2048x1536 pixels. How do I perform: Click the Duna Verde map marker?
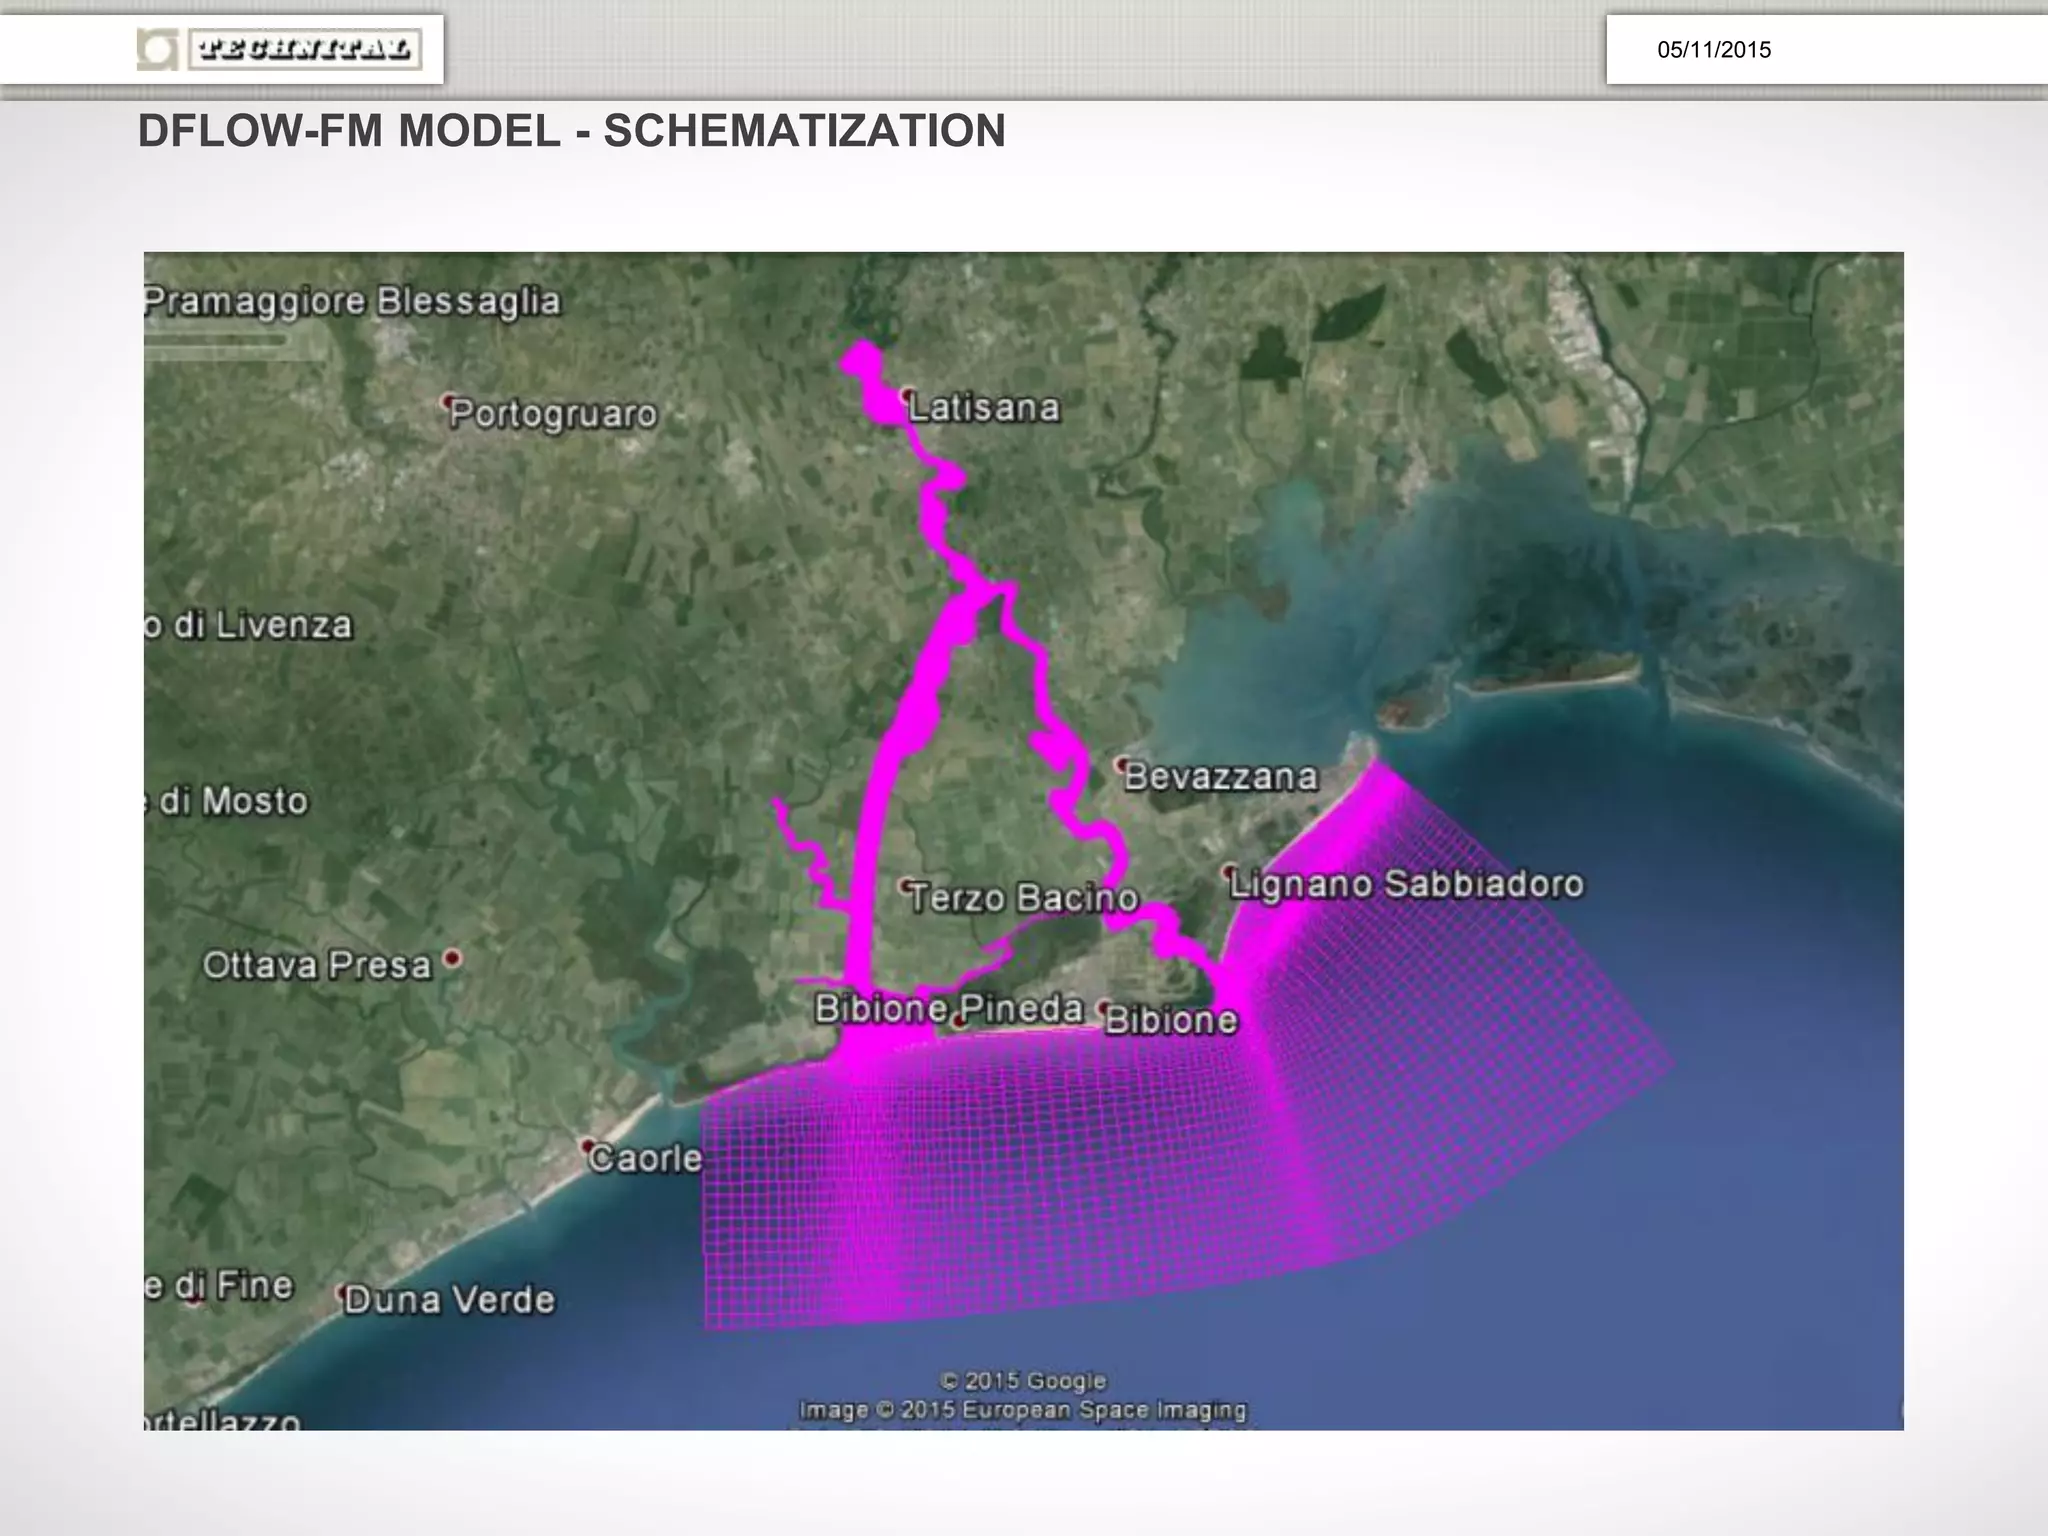point(343,1294)
